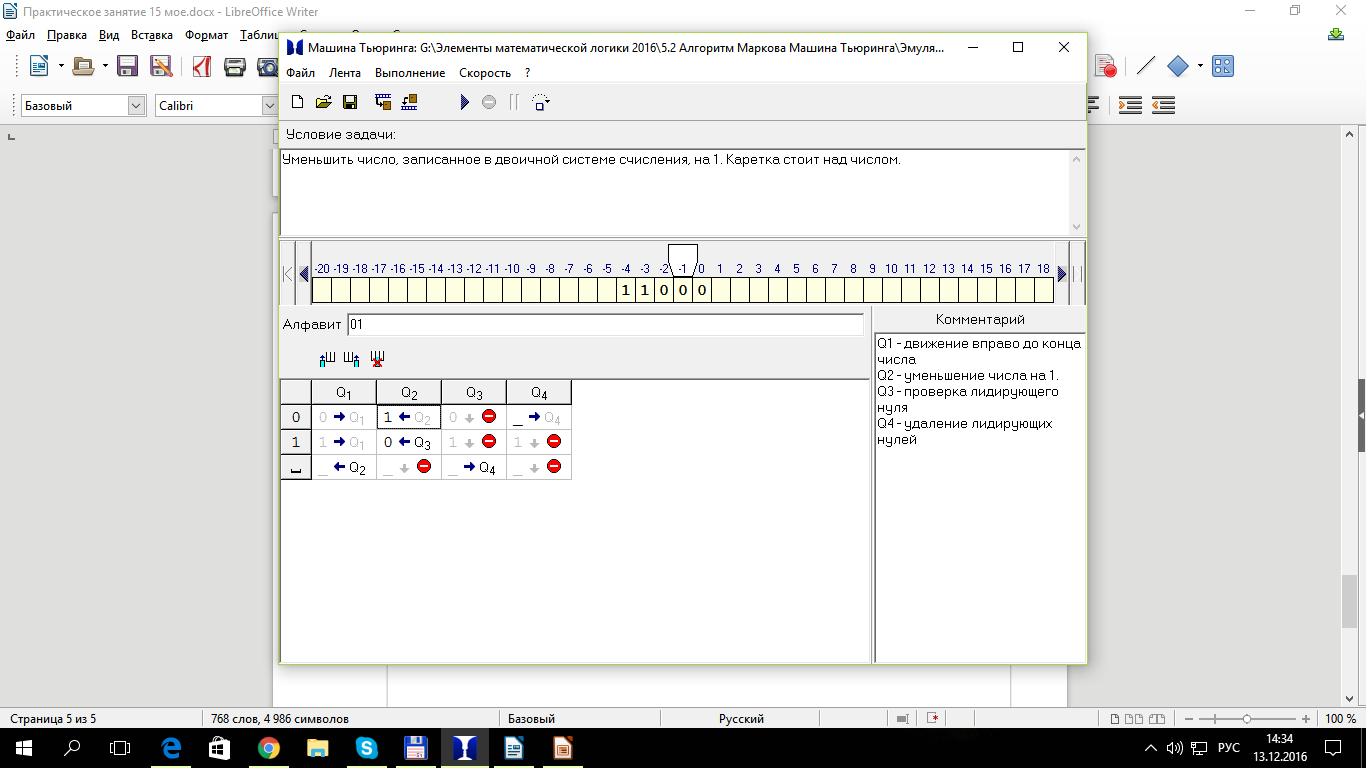The image size is (1366, 768).
Task: Open the Open file dropdown arrow
Action: 105,67
